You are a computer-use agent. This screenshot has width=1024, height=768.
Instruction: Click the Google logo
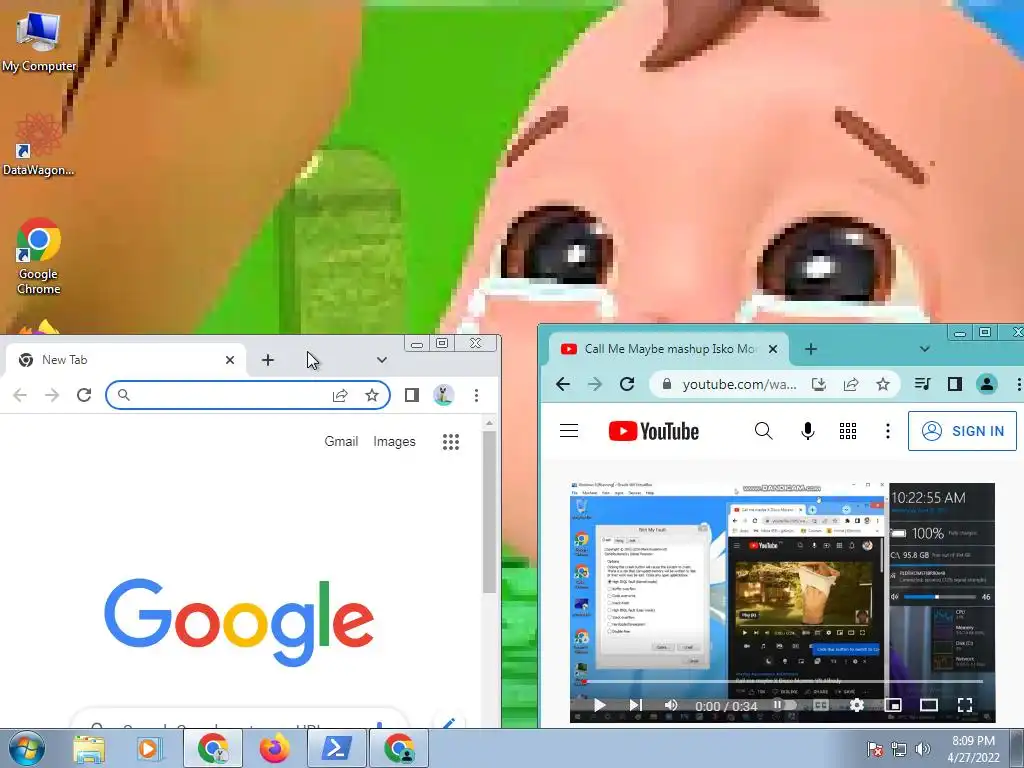coord(239,622)
